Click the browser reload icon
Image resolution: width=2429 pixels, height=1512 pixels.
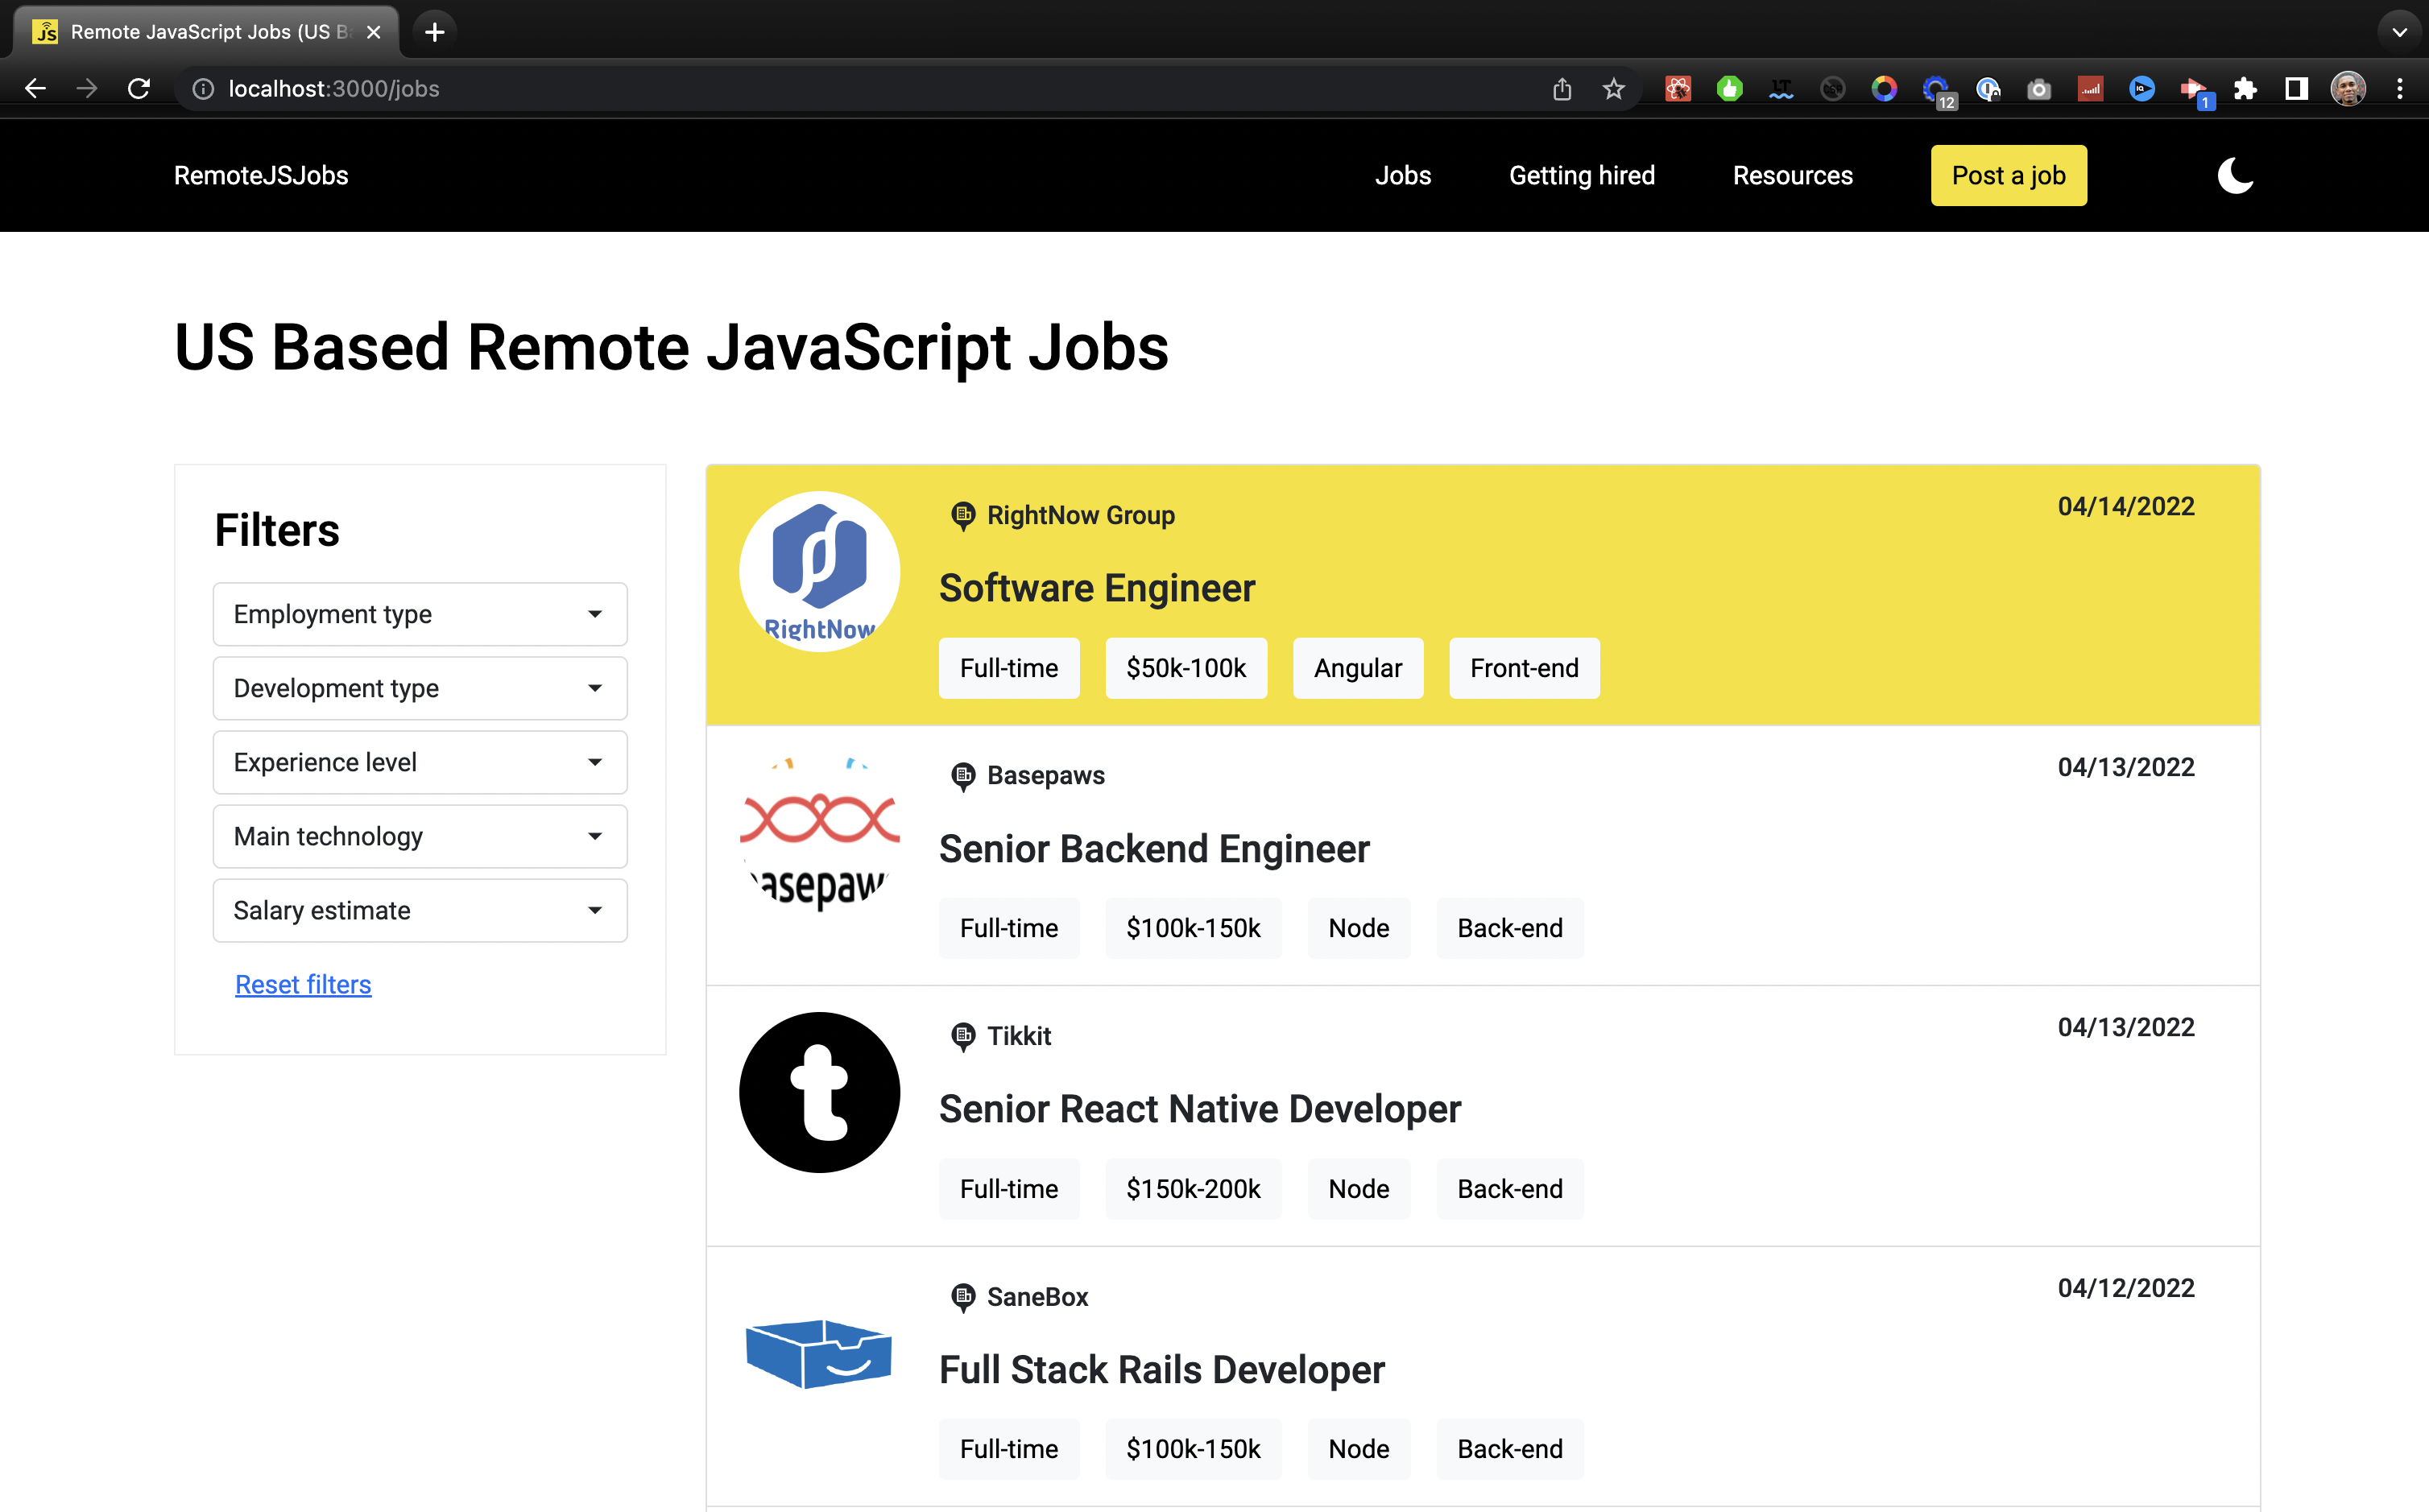(x=139, y=89)
